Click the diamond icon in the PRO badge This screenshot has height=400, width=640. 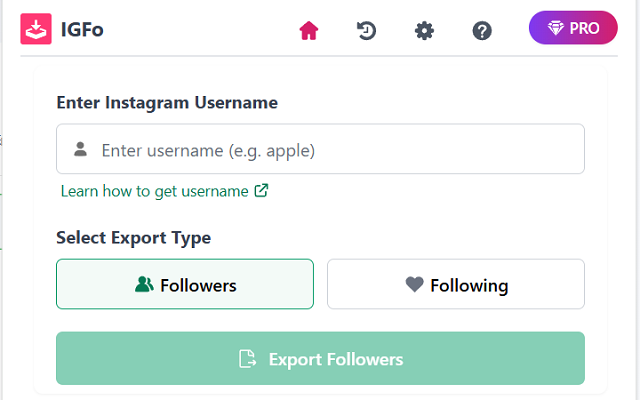pyautogui.click(x=554, y=28)
